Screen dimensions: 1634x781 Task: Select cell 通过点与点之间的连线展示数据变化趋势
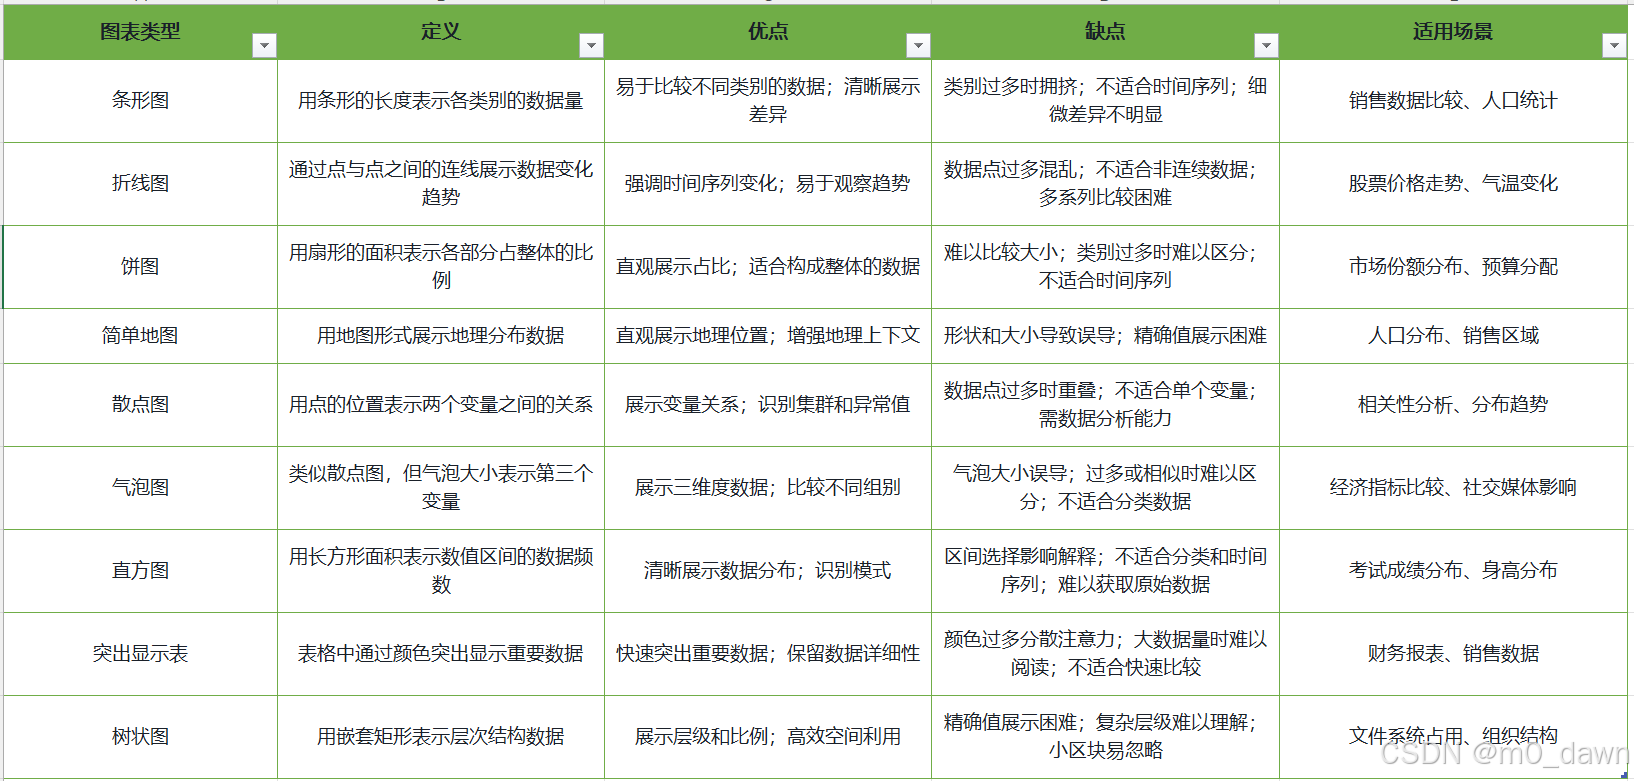click(441, 184)
